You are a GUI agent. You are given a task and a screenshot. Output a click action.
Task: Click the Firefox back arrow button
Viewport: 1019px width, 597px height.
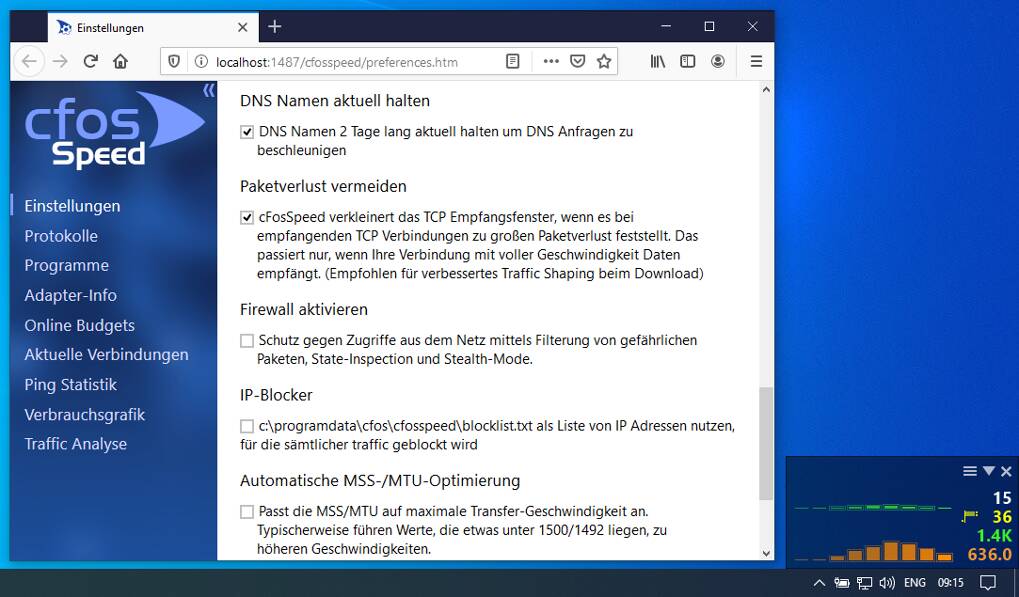29,61
